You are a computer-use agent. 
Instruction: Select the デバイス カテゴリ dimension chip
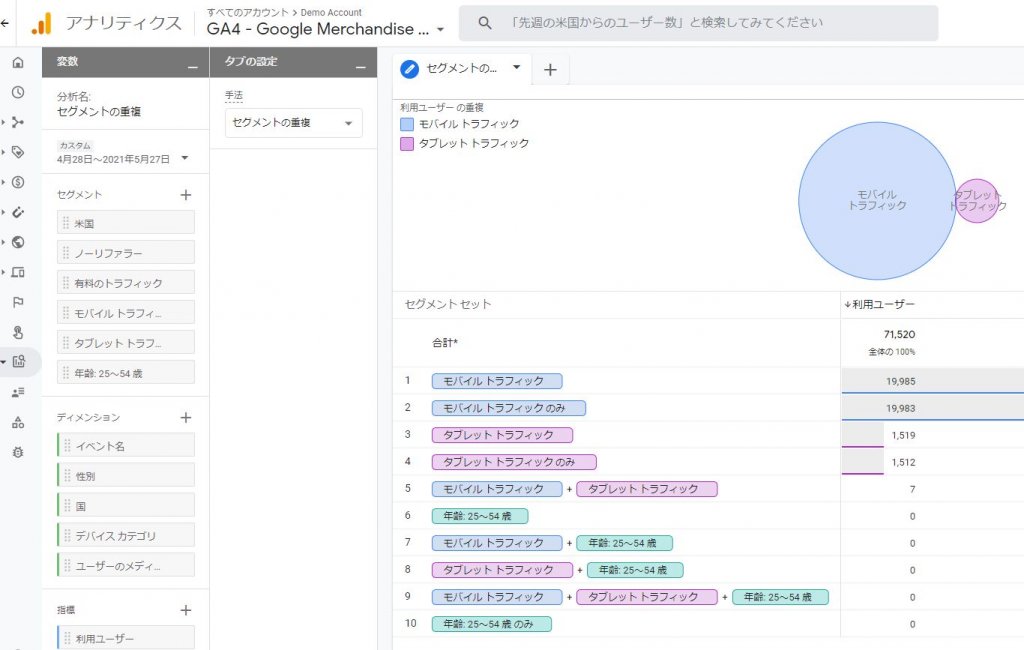[x=126, y=536]
